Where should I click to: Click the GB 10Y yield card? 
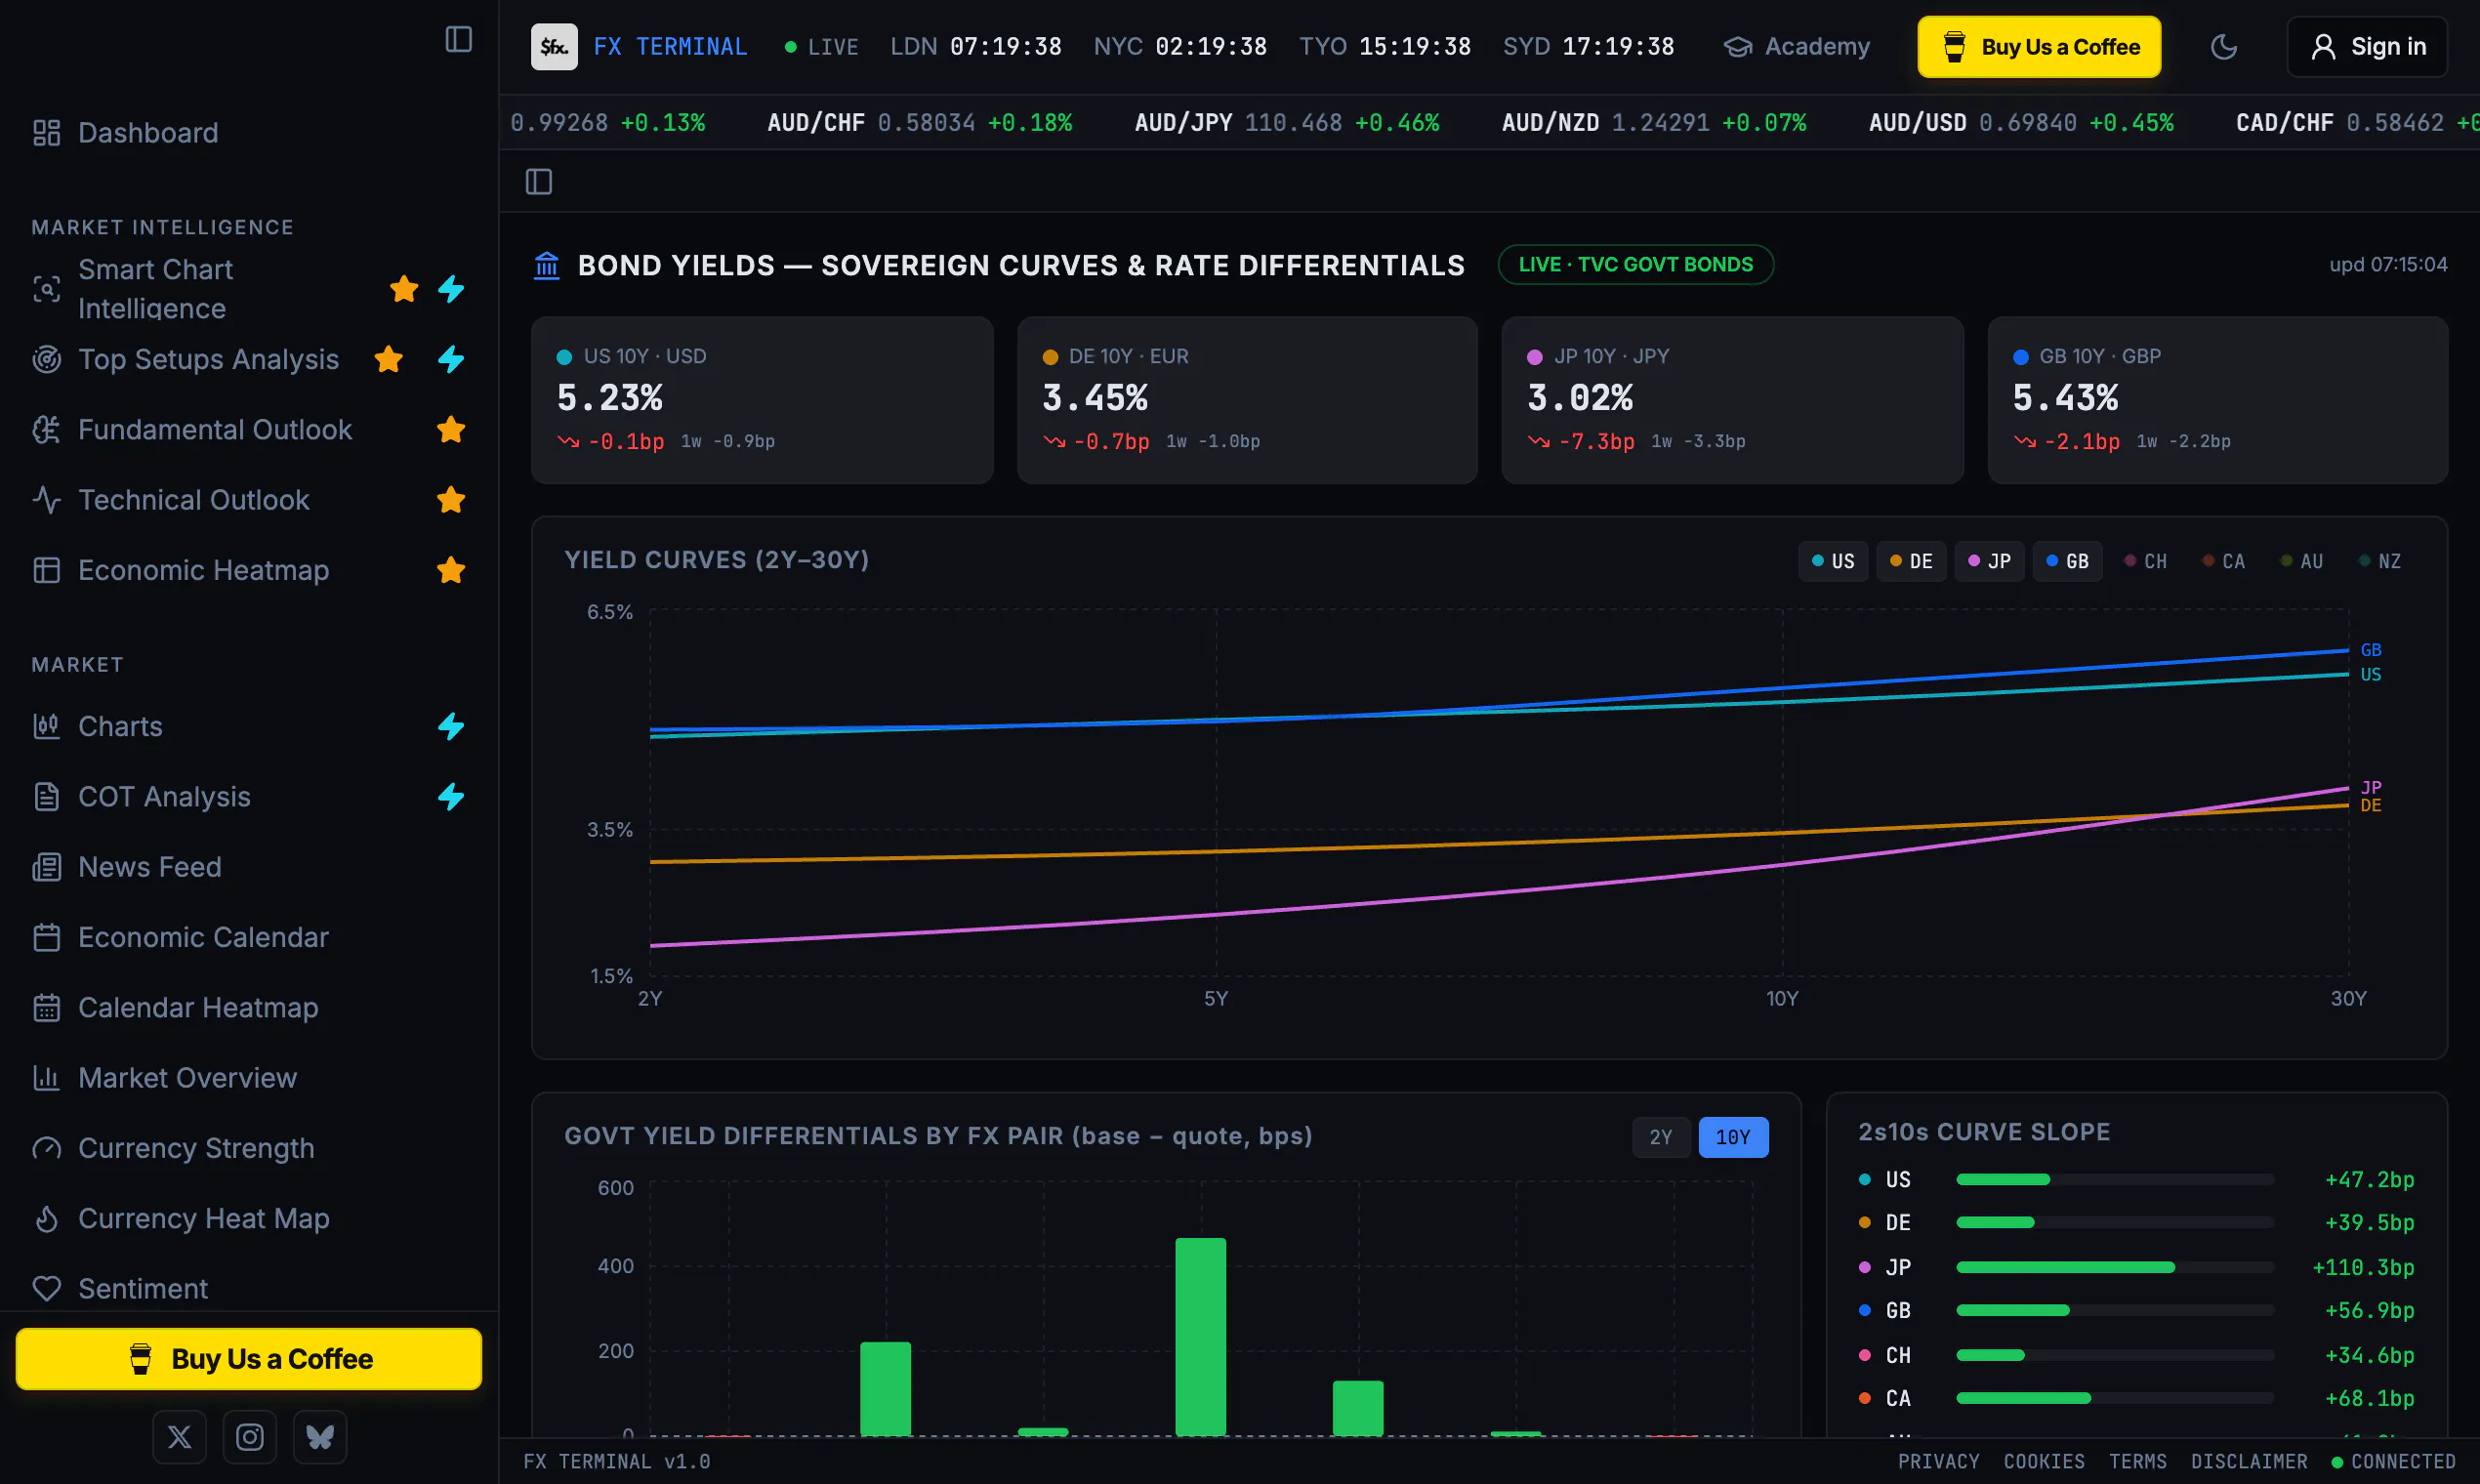[2218, 400]
